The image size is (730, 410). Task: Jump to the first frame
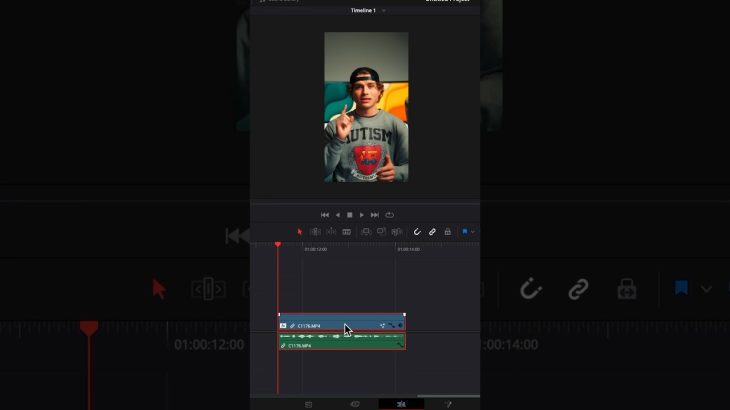tap(325, 215)
